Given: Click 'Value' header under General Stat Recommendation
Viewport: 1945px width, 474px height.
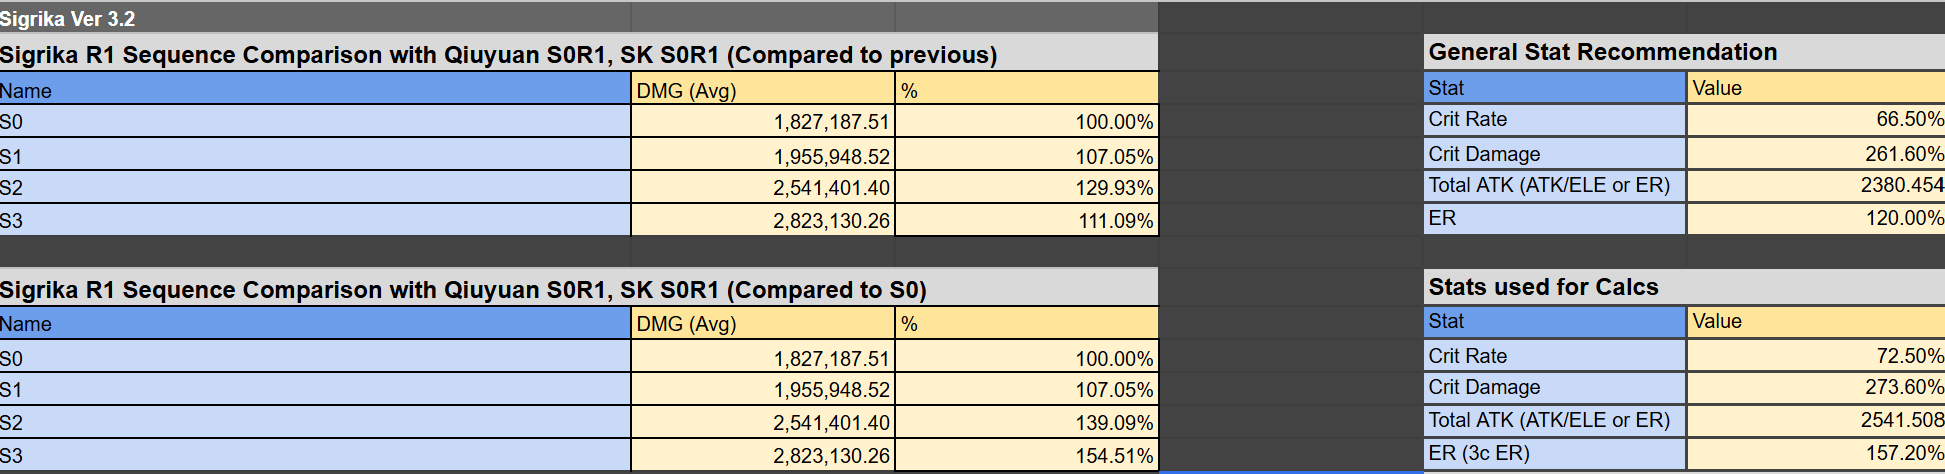Looking at the screenshot, I should (1816, 87).
